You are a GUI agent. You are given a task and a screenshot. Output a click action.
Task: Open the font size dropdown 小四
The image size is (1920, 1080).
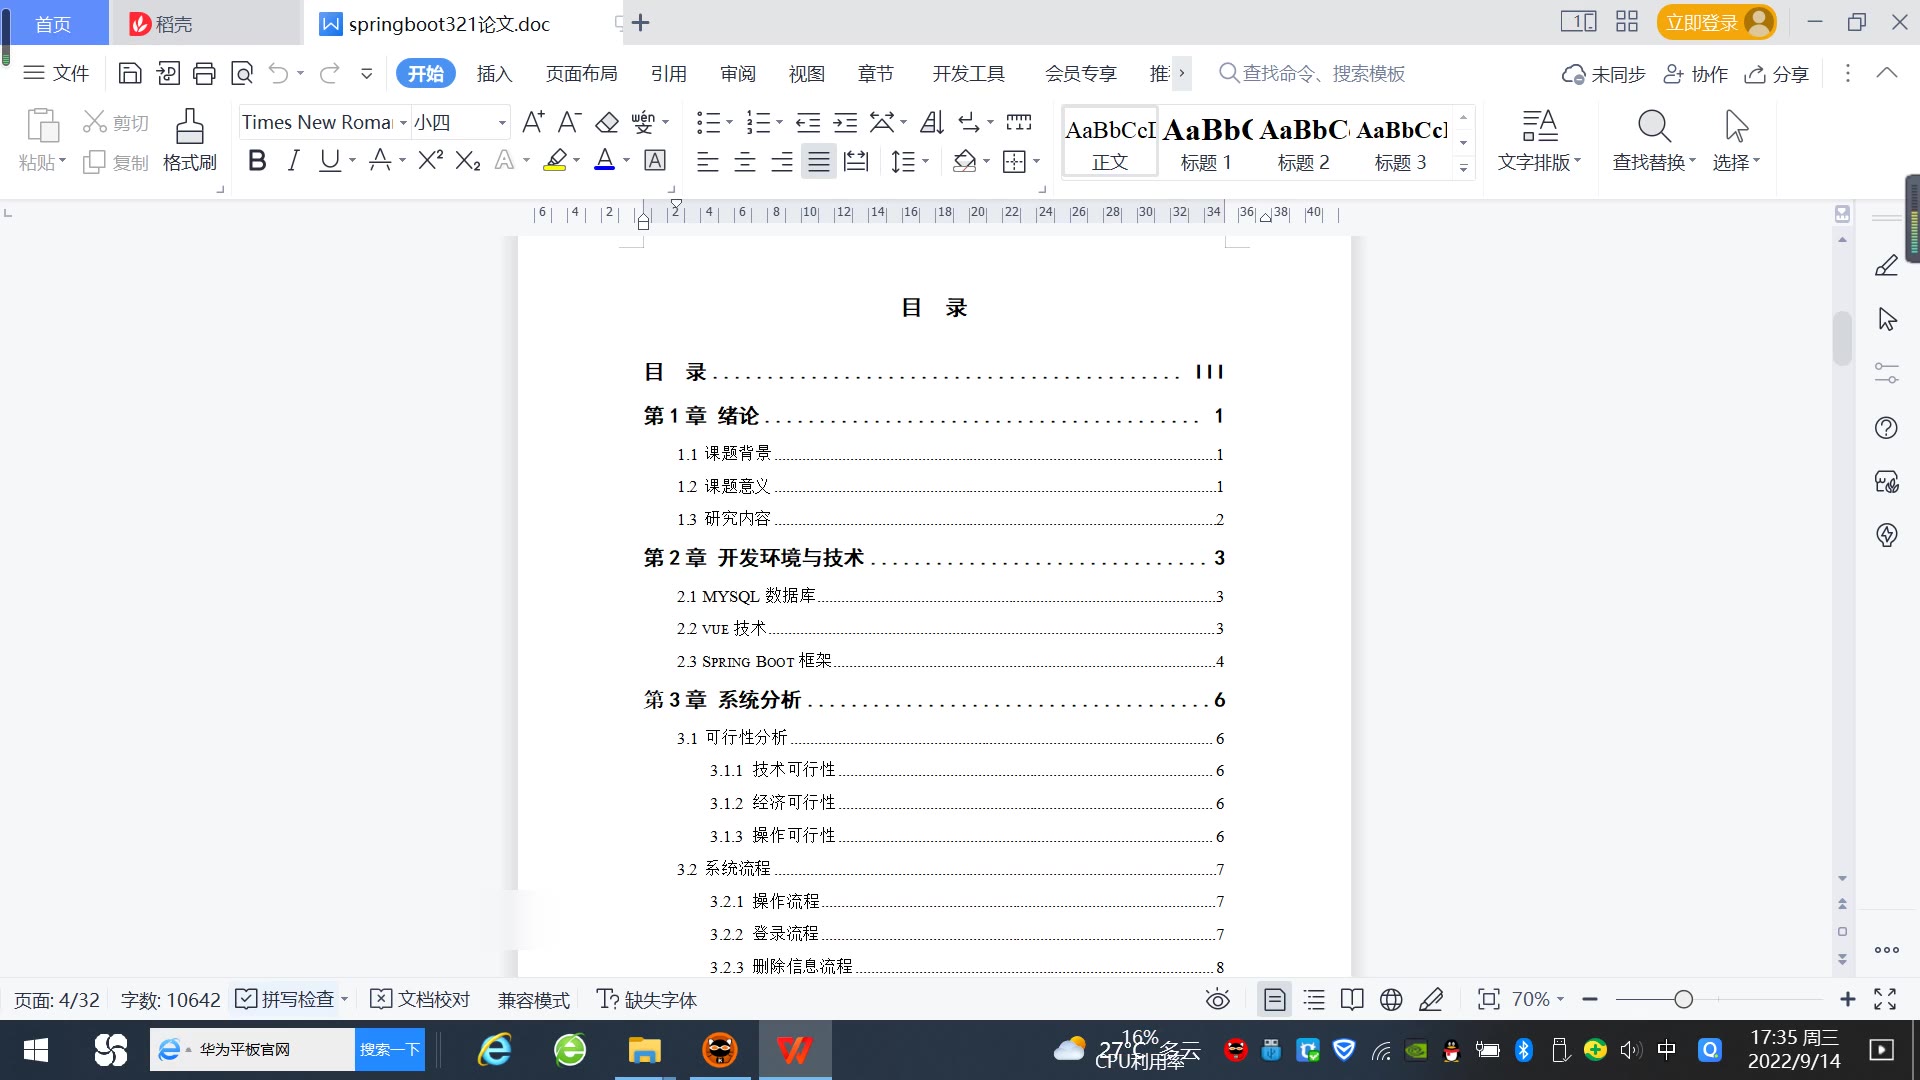(x=502, y=123)
